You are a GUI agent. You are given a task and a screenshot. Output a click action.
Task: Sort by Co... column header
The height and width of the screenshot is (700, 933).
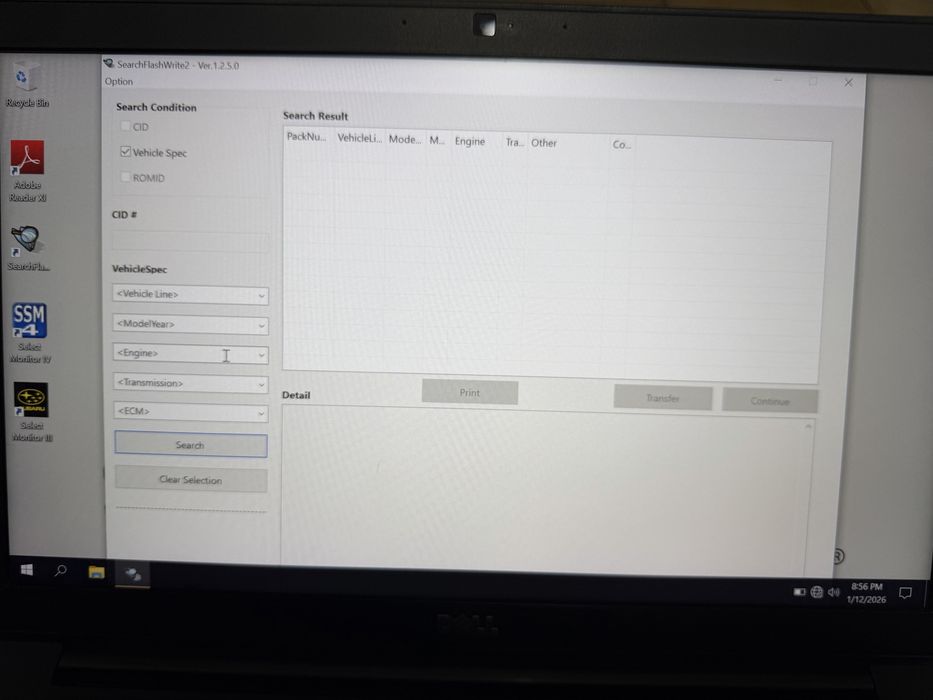pyautogui.click(x=621, y=145)
